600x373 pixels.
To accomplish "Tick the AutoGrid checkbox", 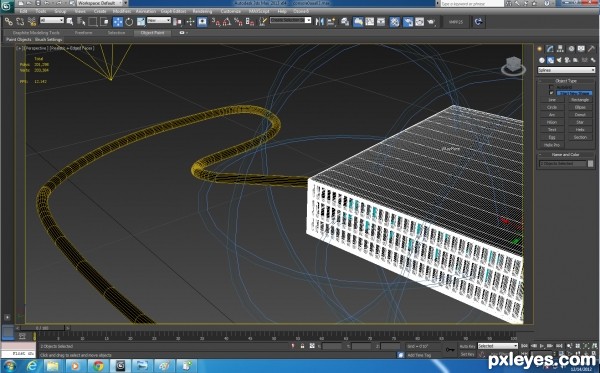I will (551, 88).
